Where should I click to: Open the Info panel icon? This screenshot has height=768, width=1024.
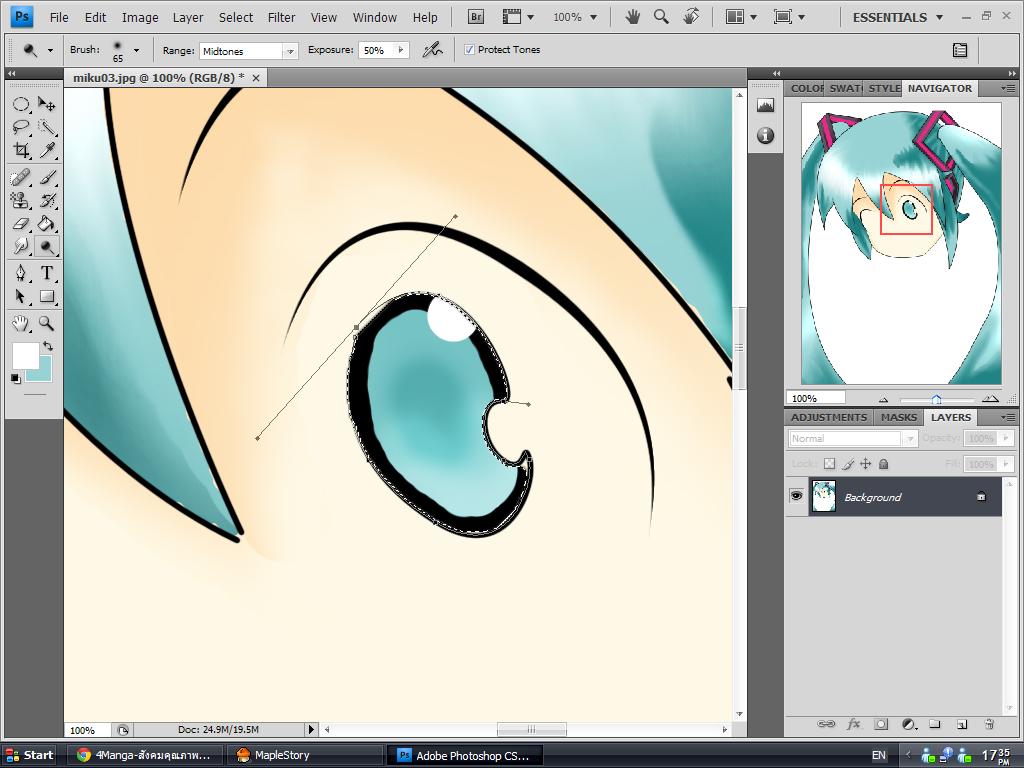[765, 135]
